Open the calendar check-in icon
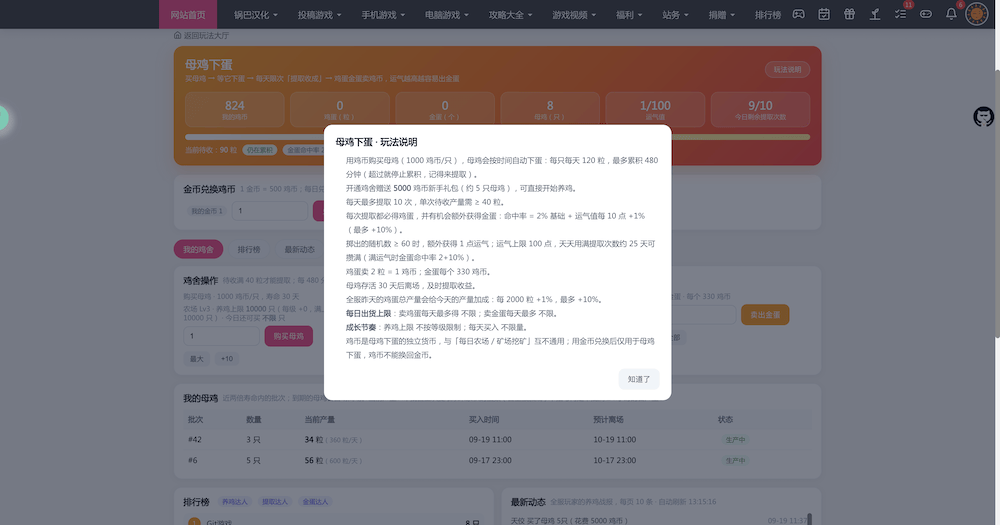Image resolution: width=1000 pixels, height=525 pixels. coord(824,14)
